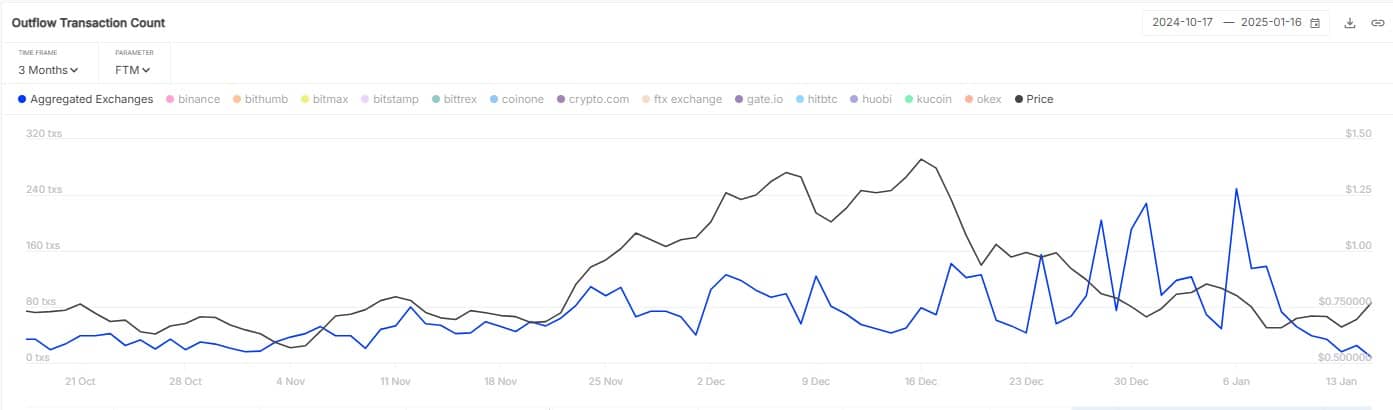This screenshot has height=410, width=1393.
Task: Click the start date 2024-10-17 field
Action: pyautogui.click(x=1184, y=23)
